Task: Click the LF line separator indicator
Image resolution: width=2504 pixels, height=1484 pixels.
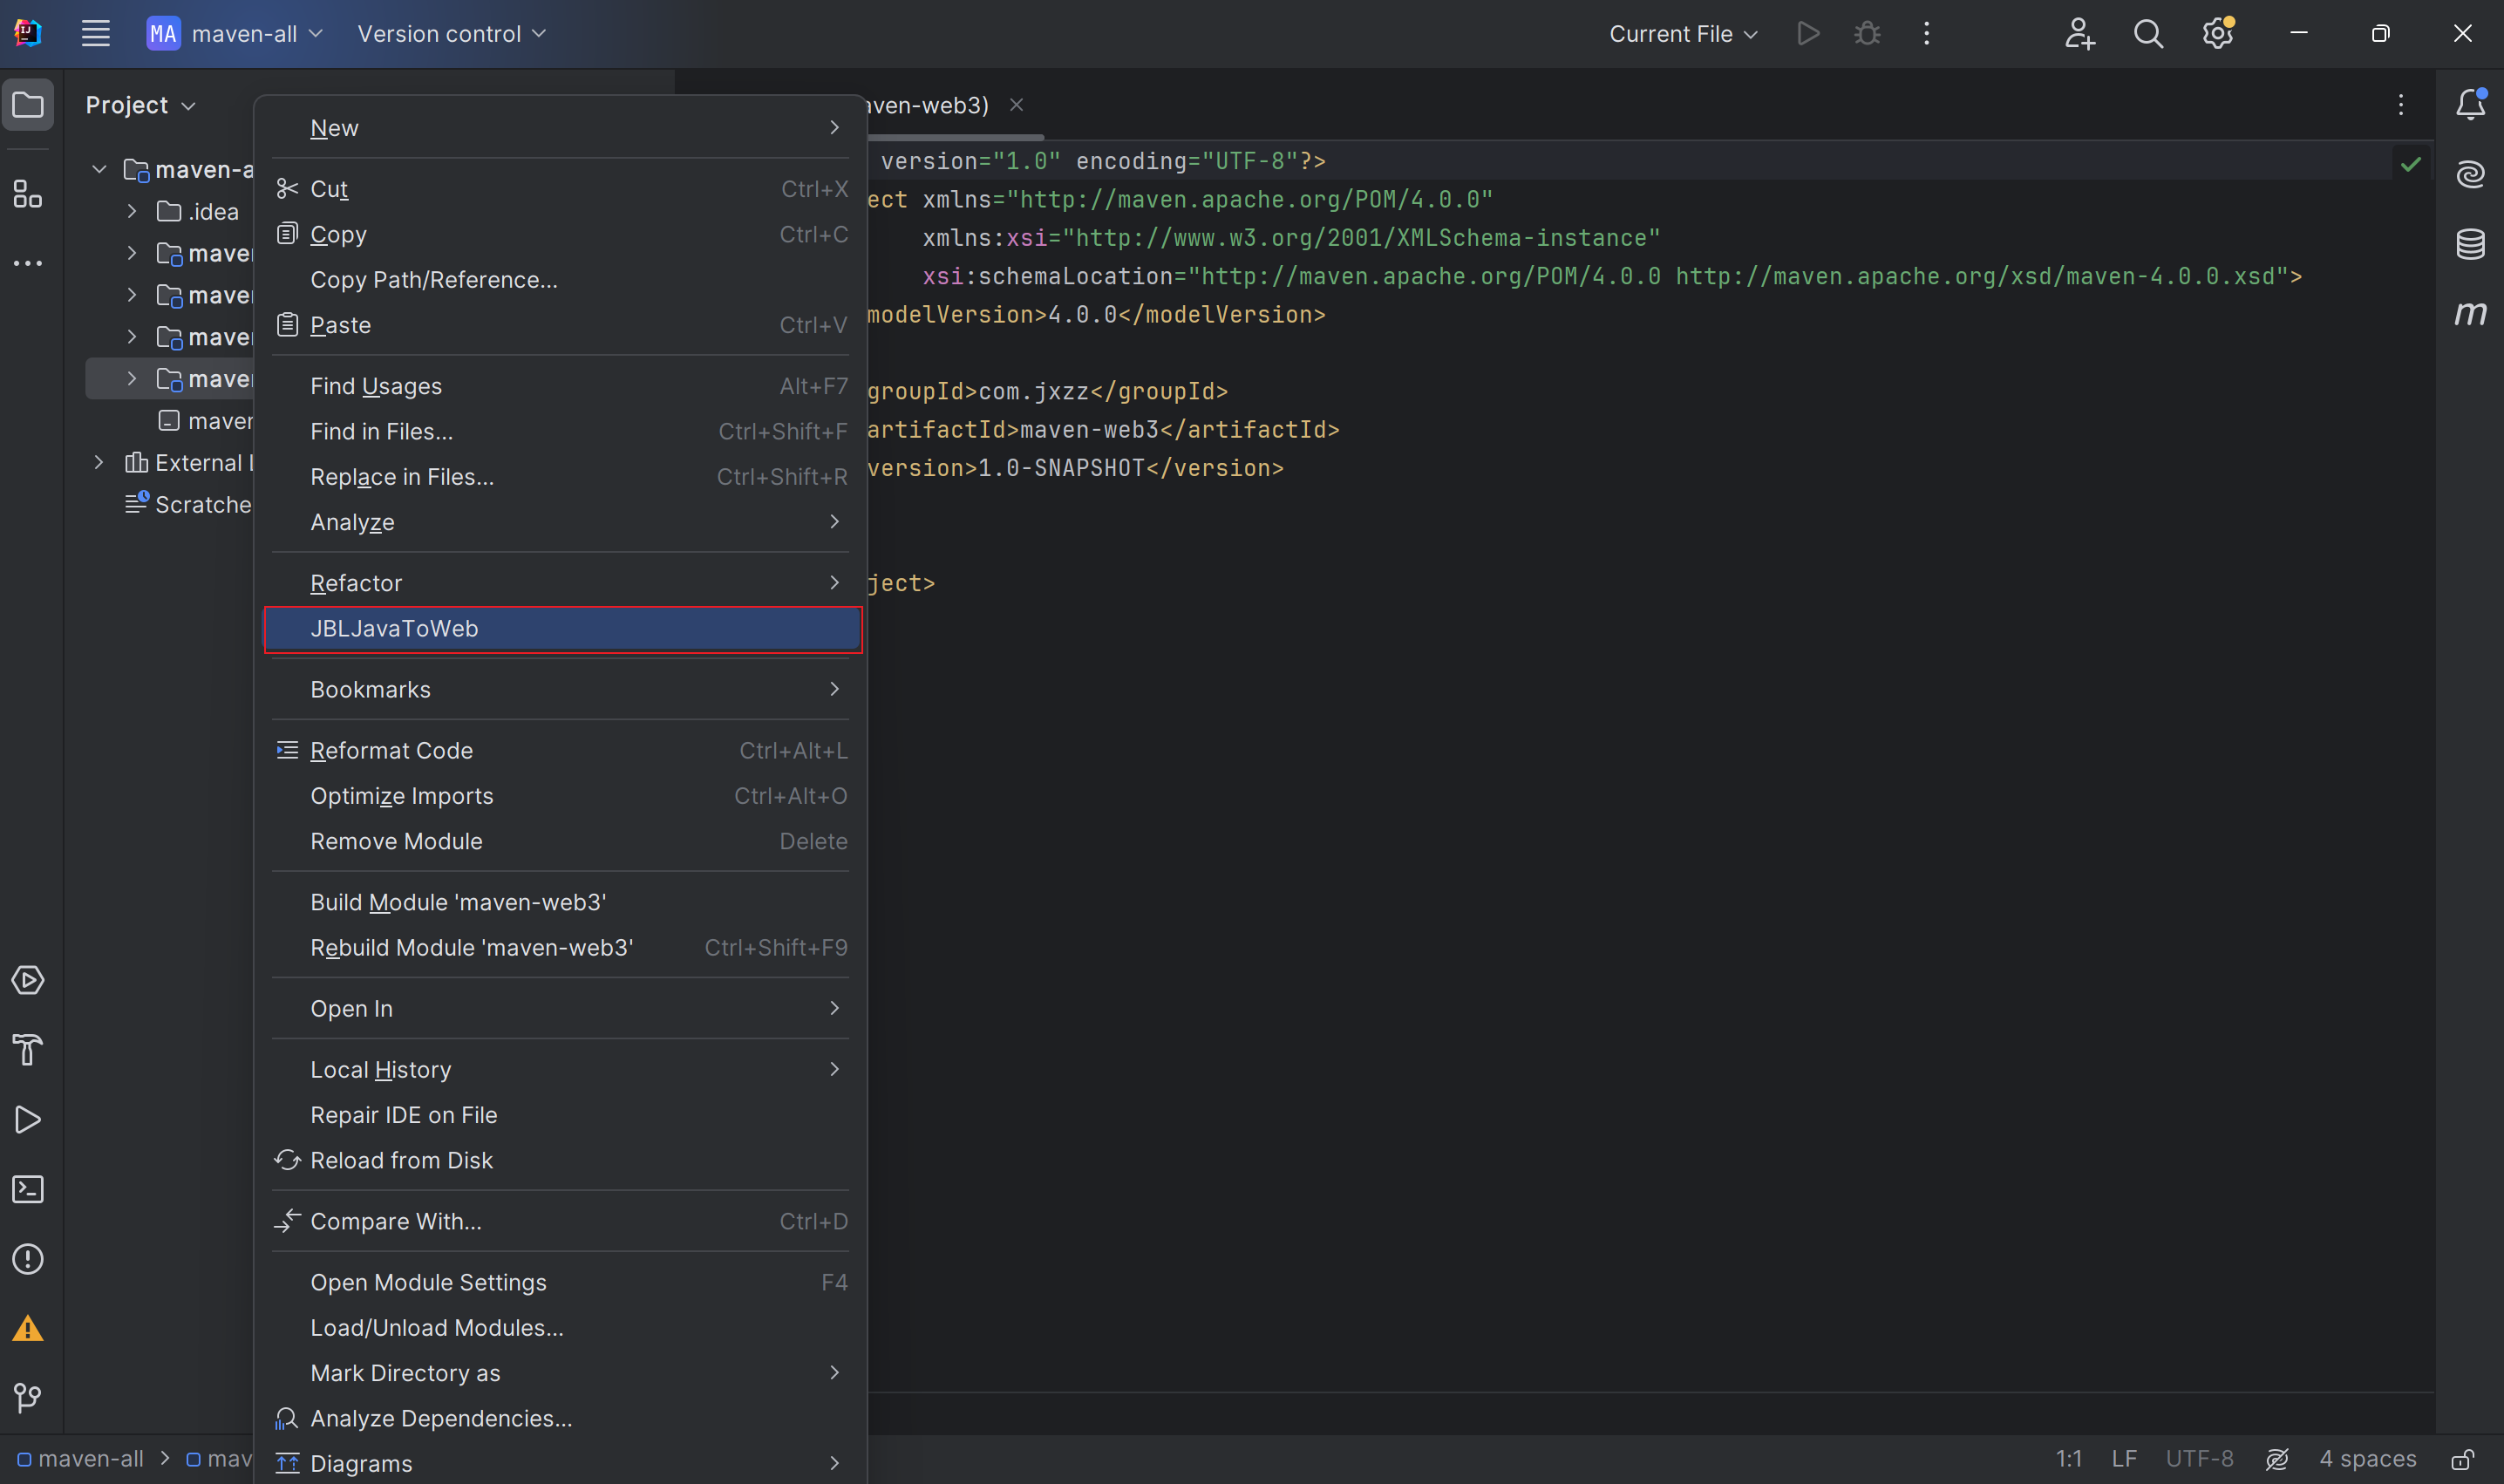Action: (x=2126, y=1458)
